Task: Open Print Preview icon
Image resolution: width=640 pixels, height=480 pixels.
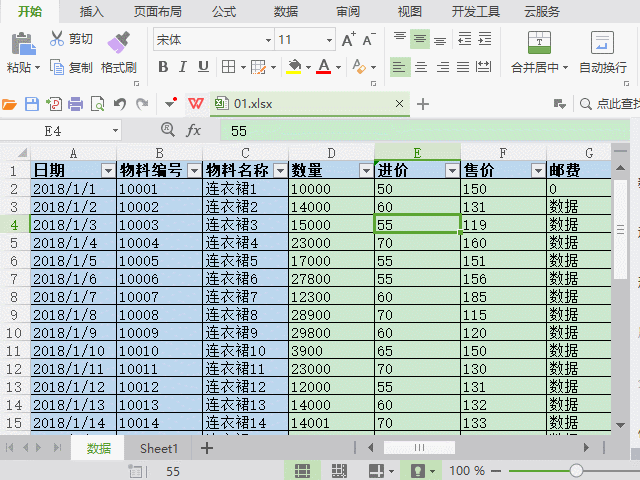Action: pos(98,104)
